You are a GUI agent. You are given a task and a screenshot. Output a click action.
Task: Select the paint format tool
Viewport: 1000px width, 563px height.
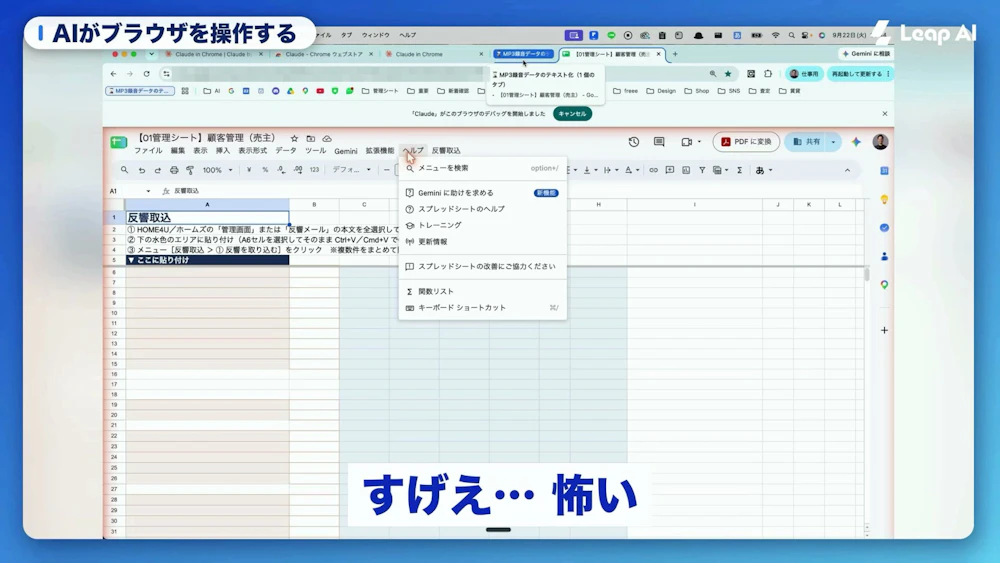pyautogui.click(x=190, y=170)
